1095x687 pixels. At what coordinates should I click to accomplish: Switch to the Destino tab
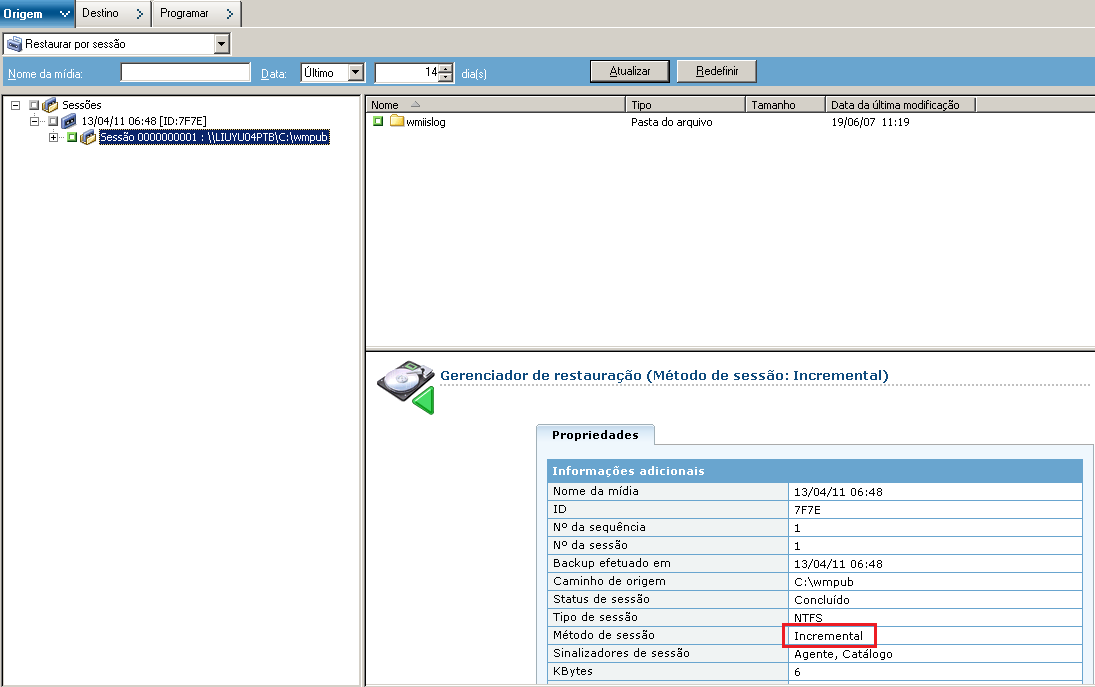(110, 14)
